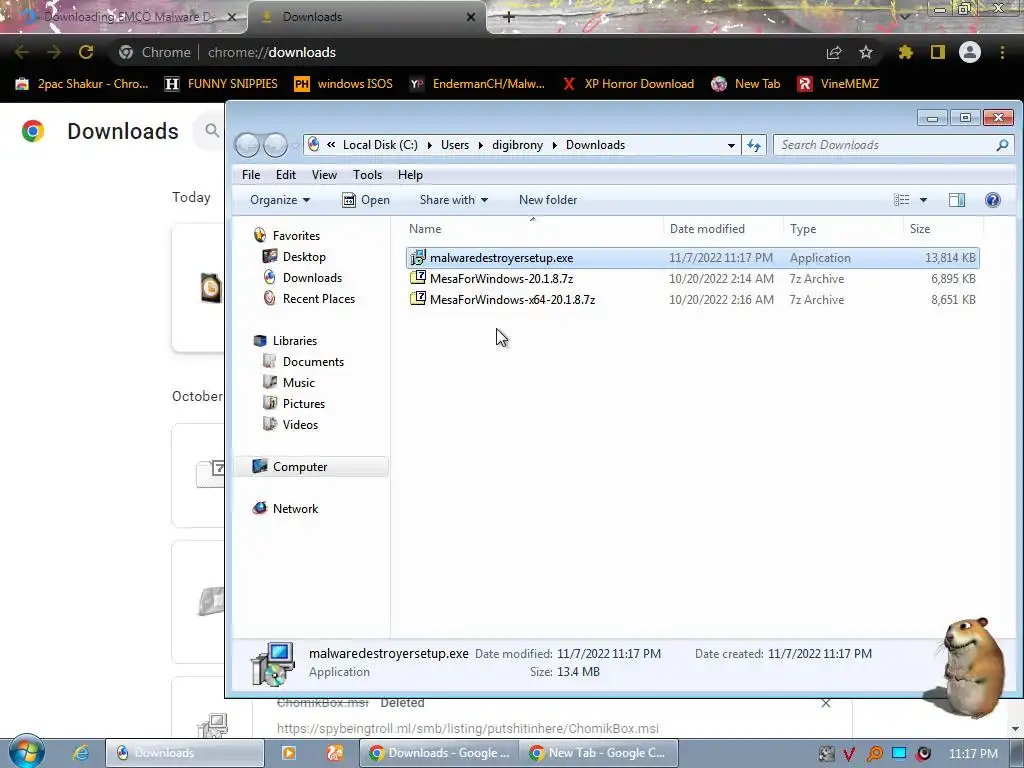This screenshot has width=1024, height=768.
Task: Toggle Chrome side panel icon
Action: [x=938, y=52]
